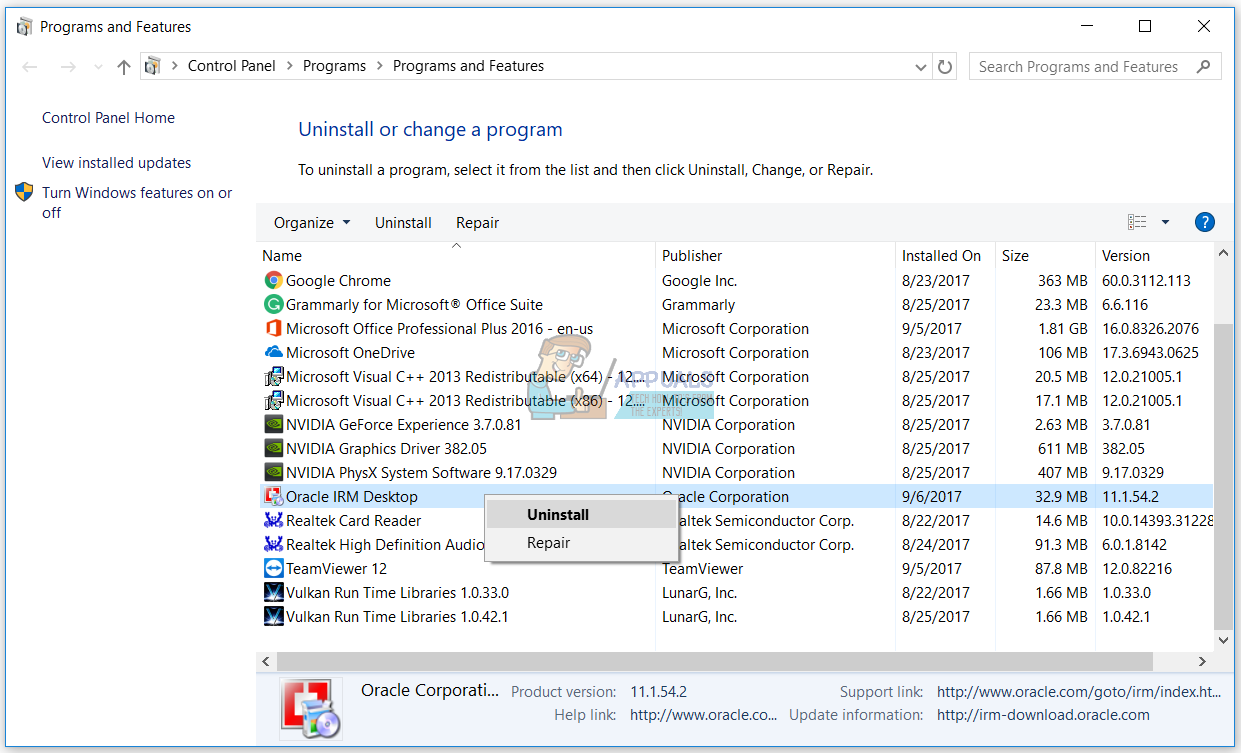1241x753 pixels.
Task: Expand the chevron after Programs breadcrumb
Action: point(379,66)
